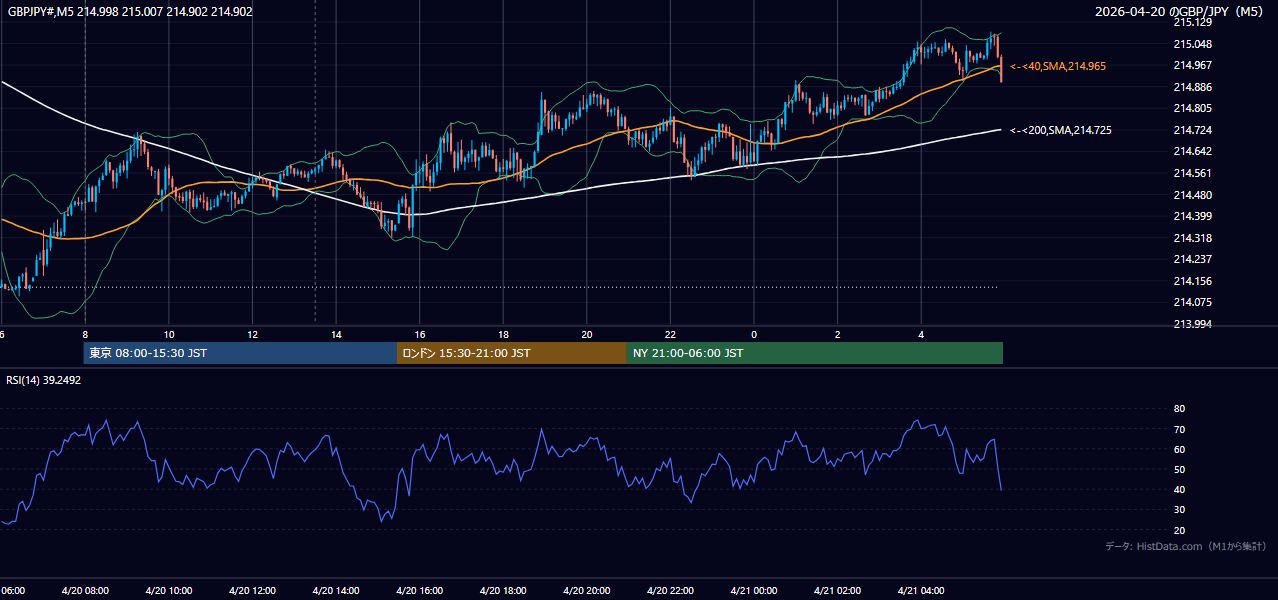Viewport: 1278px width, 600px height.
Task: Click the 4/21 02:00 date label
Action: [837, 591]
